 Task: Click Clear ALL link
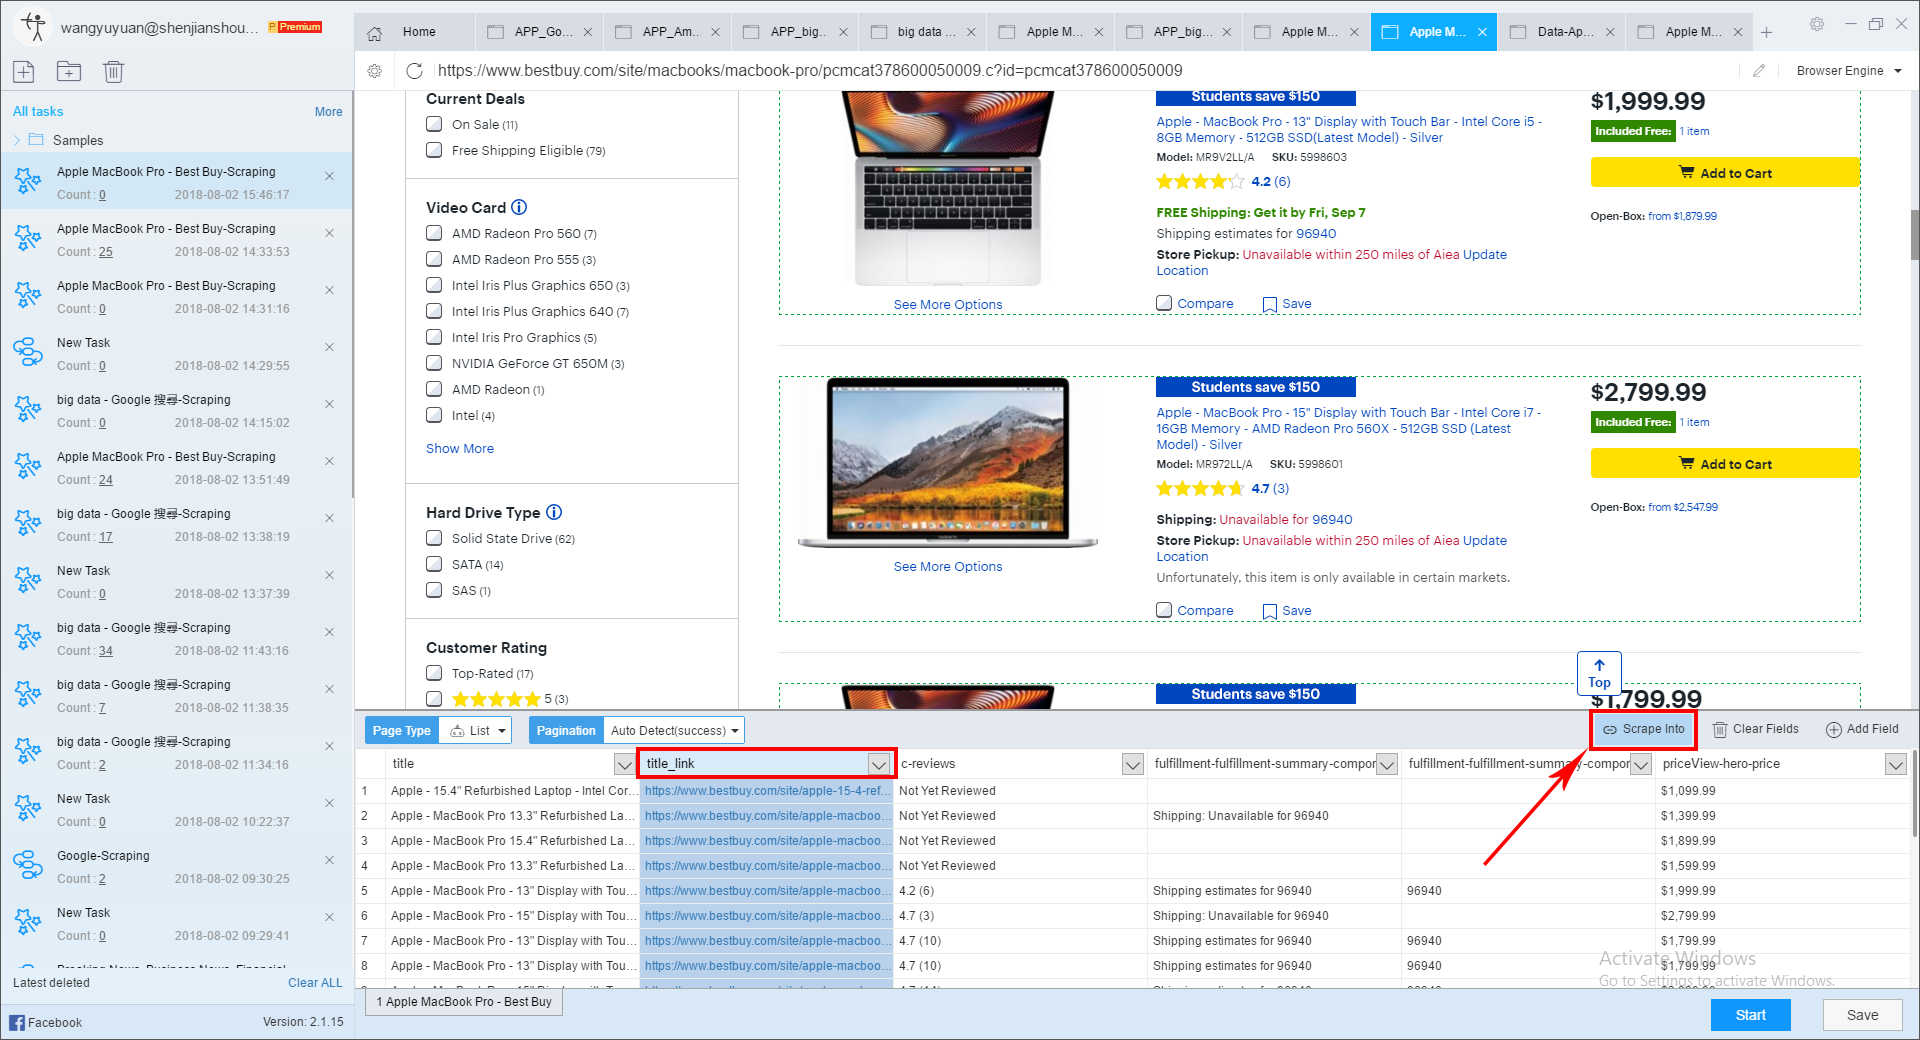point(315,983)
